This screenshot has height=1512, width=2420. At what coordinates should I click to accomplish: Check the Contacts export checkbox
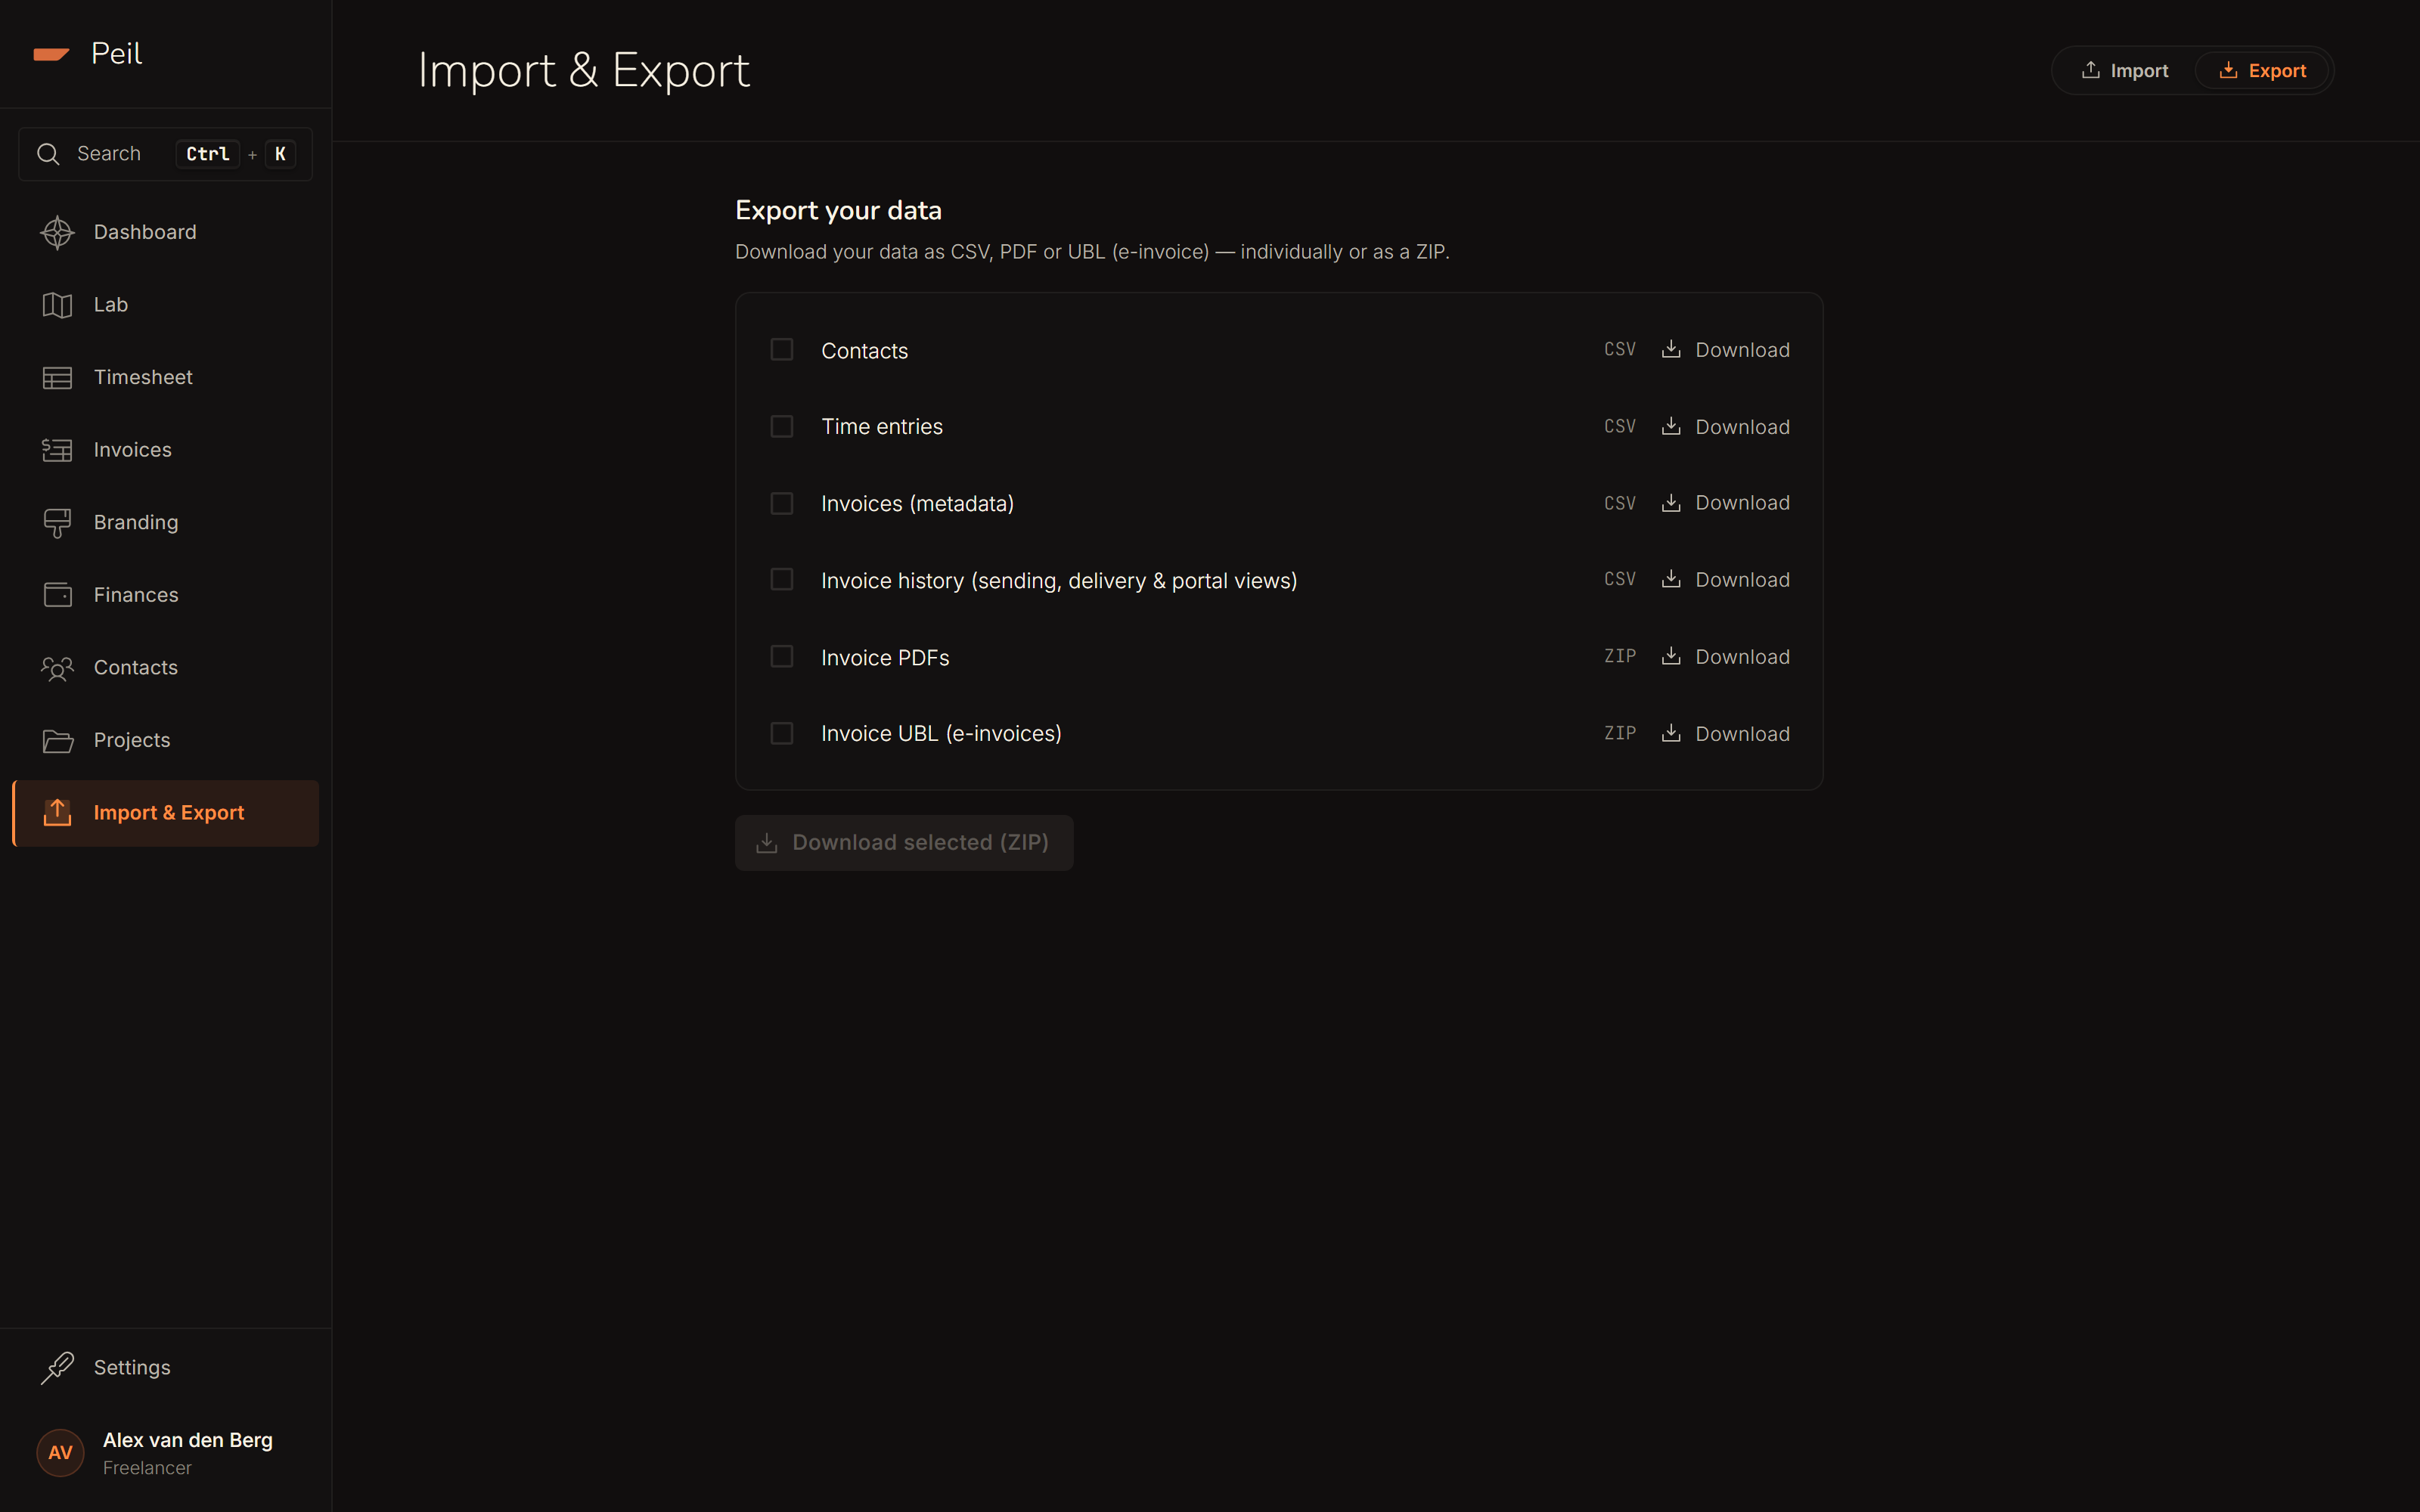(782, 349)
